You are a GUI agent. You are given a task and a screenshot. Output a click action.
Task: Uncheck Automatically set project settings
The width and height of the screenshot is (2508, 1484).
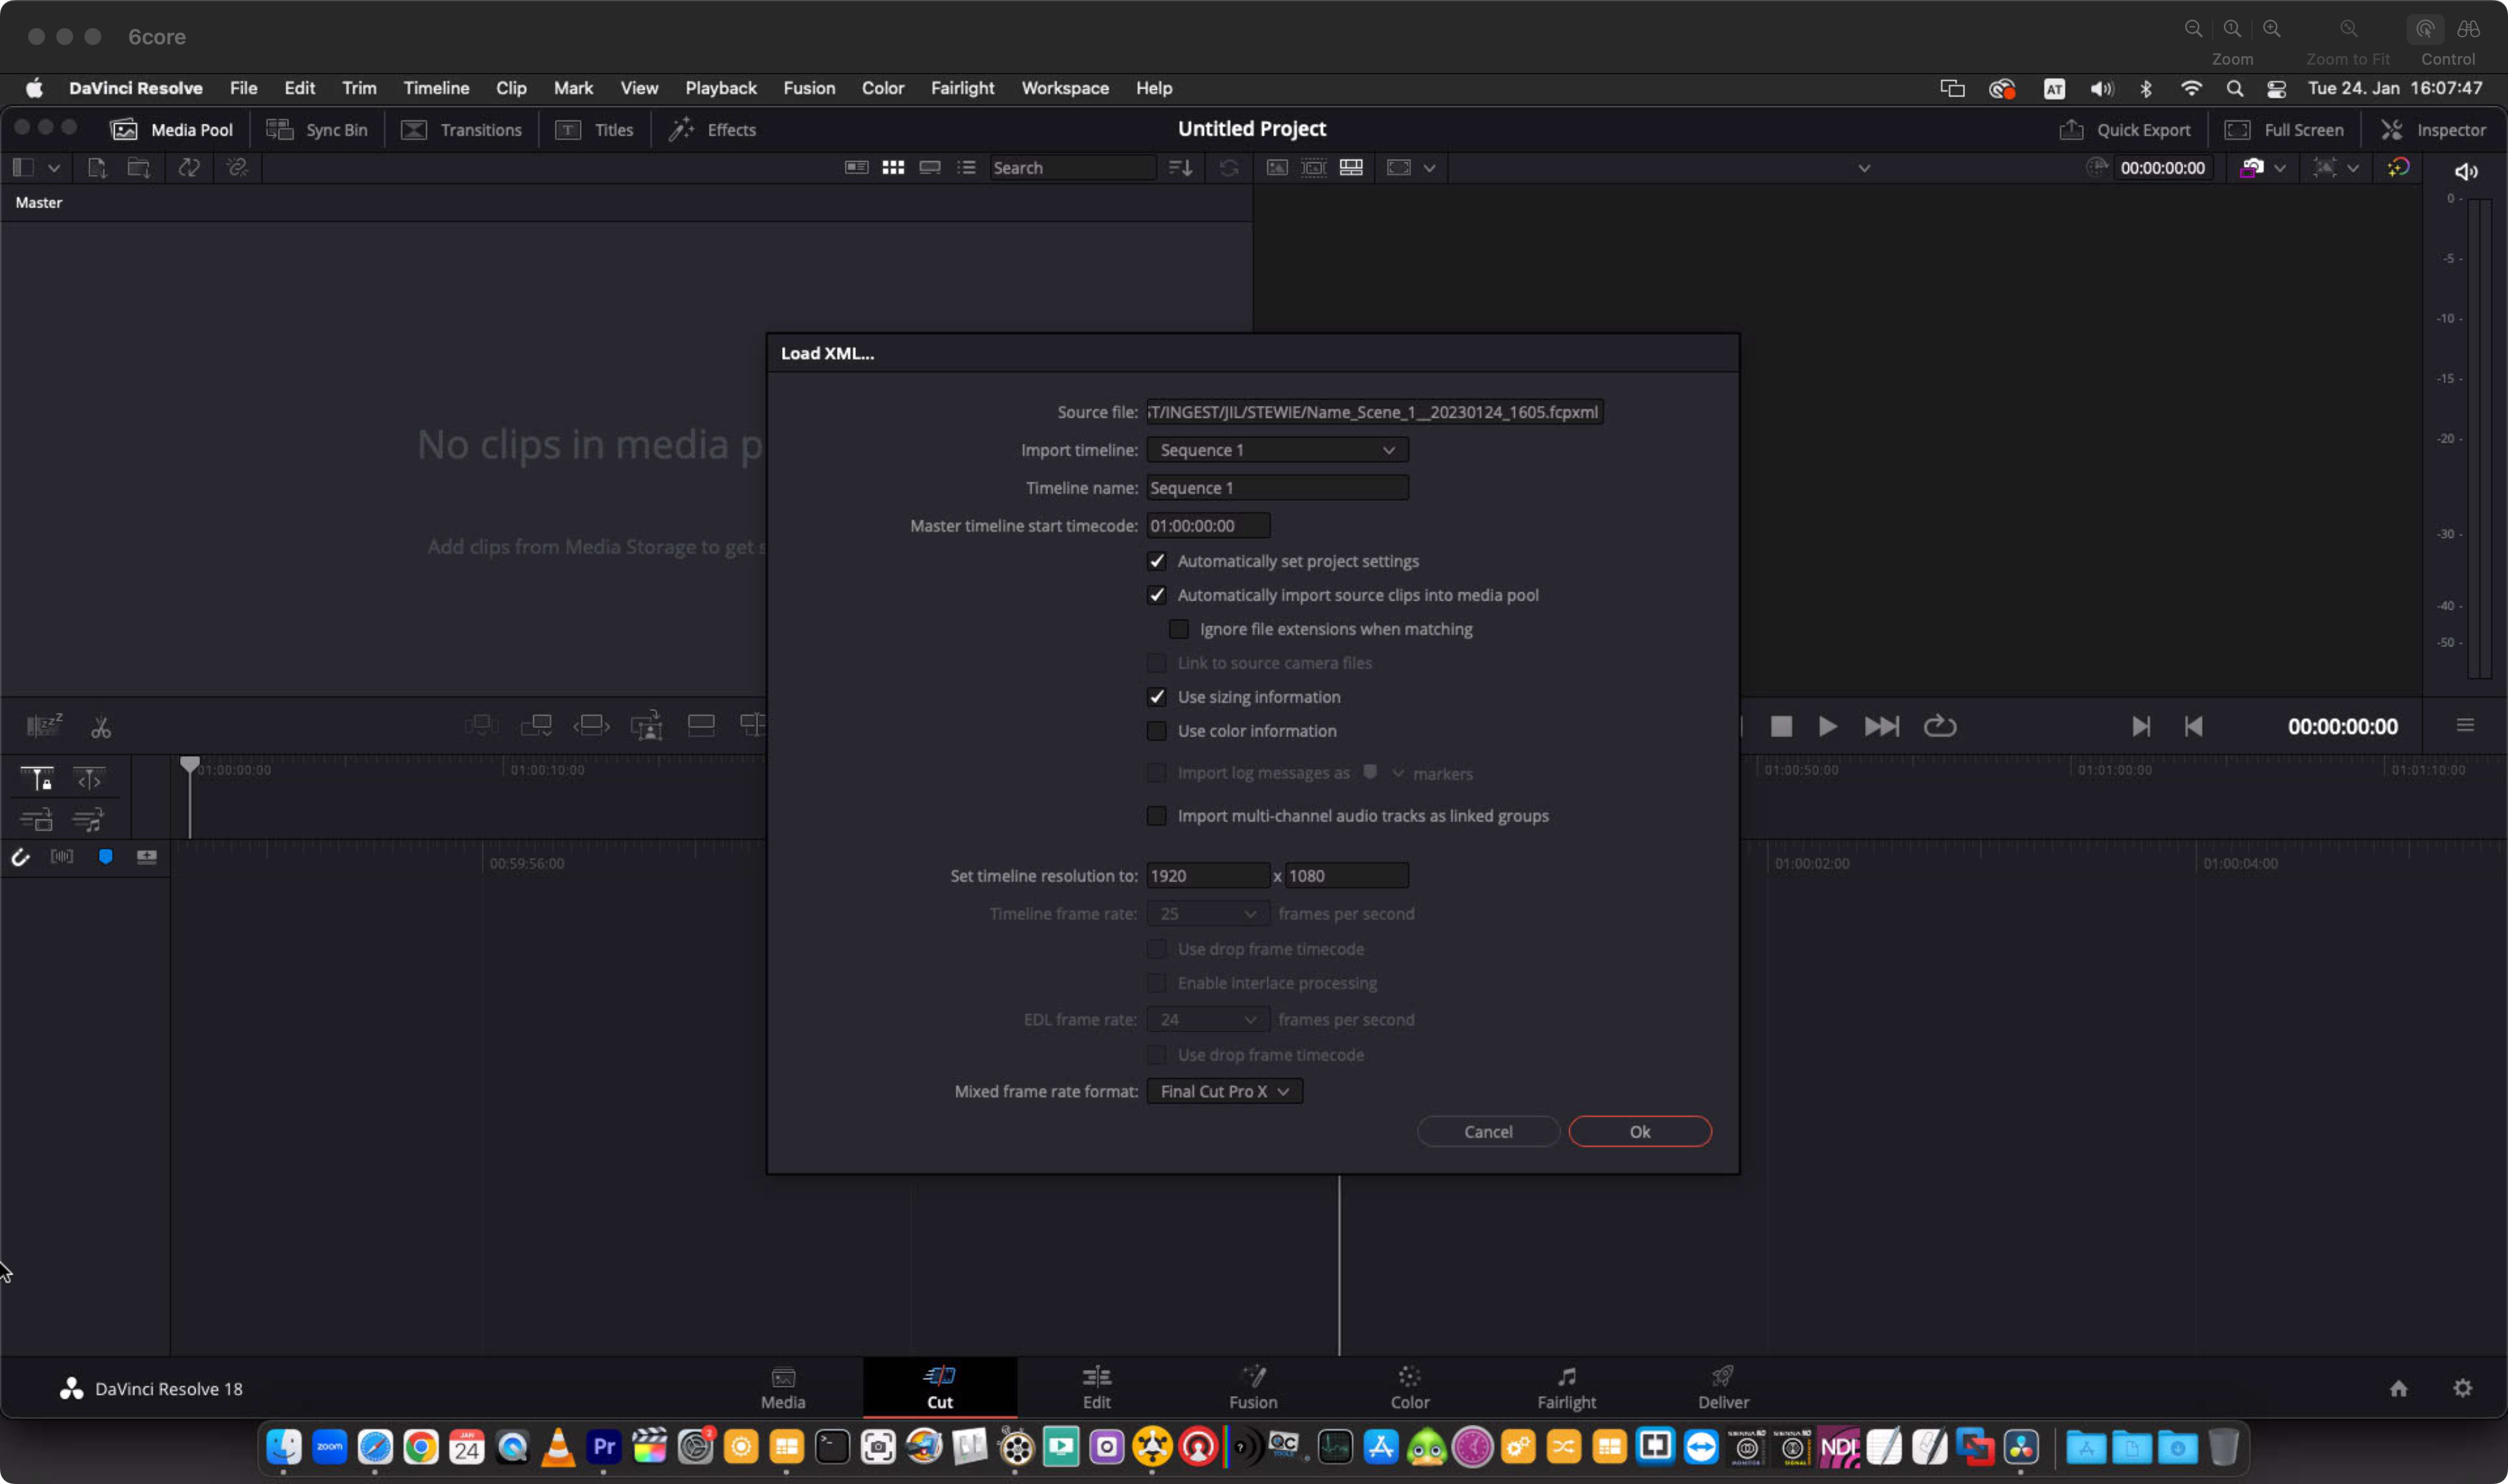[x=1156, y=561]
